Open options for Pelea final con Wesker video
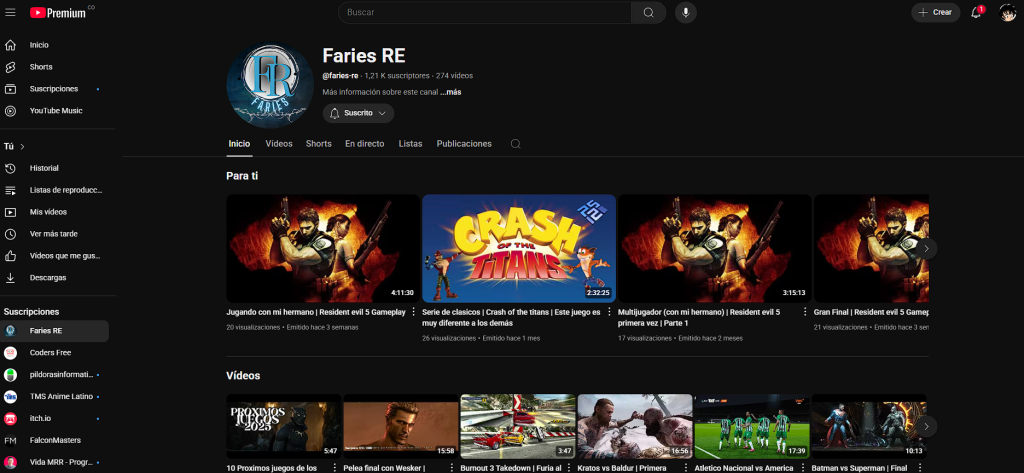 [x=451, y=468]
